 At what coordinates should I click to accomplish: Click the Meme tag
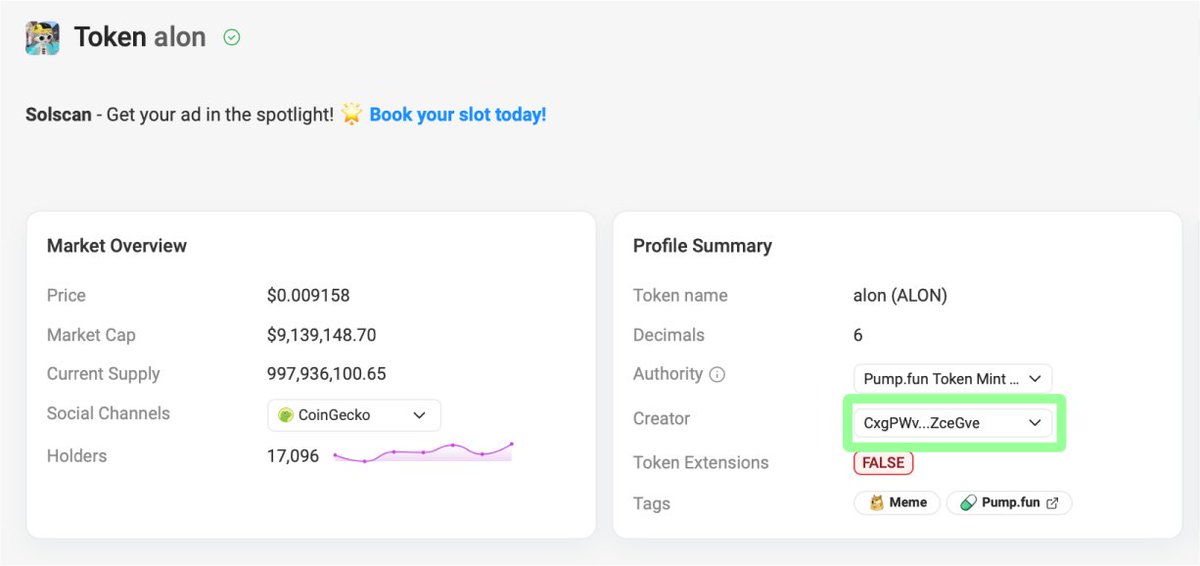coord(897,503)
